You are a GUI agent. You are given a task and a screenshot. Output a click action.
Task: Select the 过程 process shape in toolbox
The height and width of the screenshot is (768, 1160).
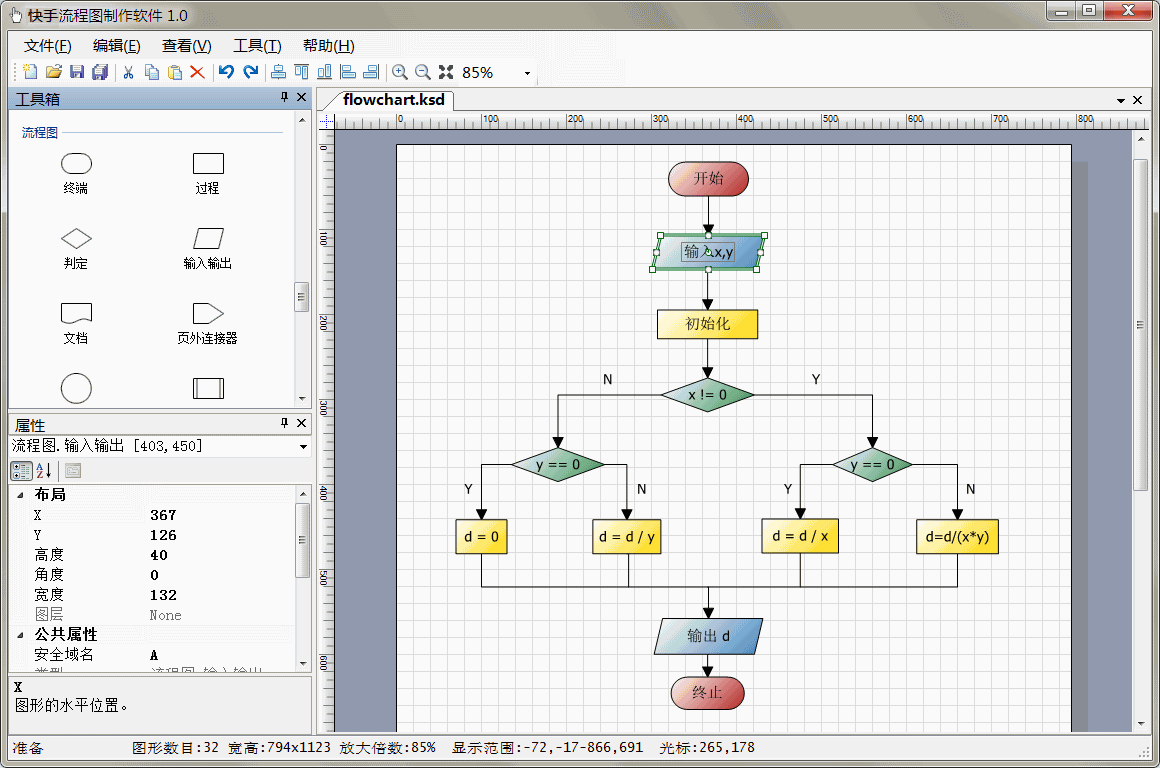208,173
